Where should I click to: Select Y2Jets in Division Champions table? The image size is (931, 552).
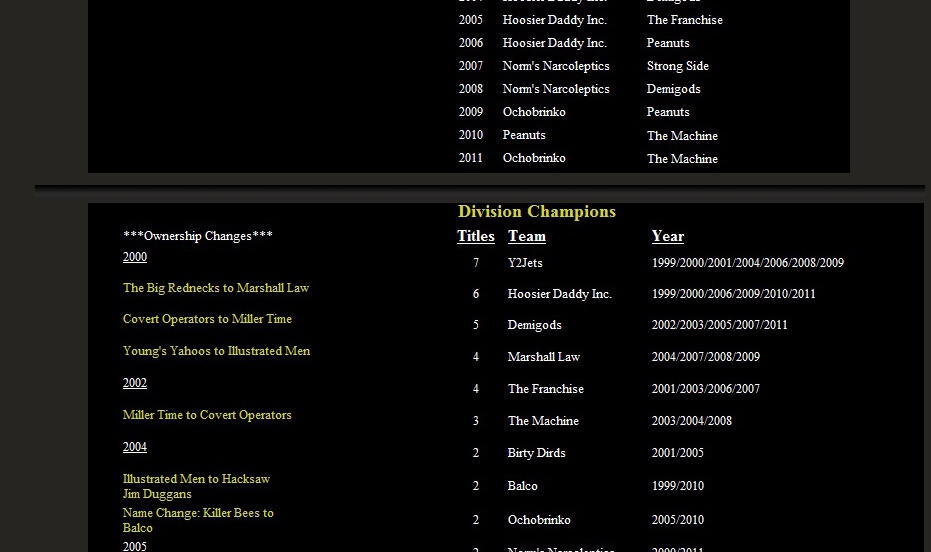click(x=525, y=263)
